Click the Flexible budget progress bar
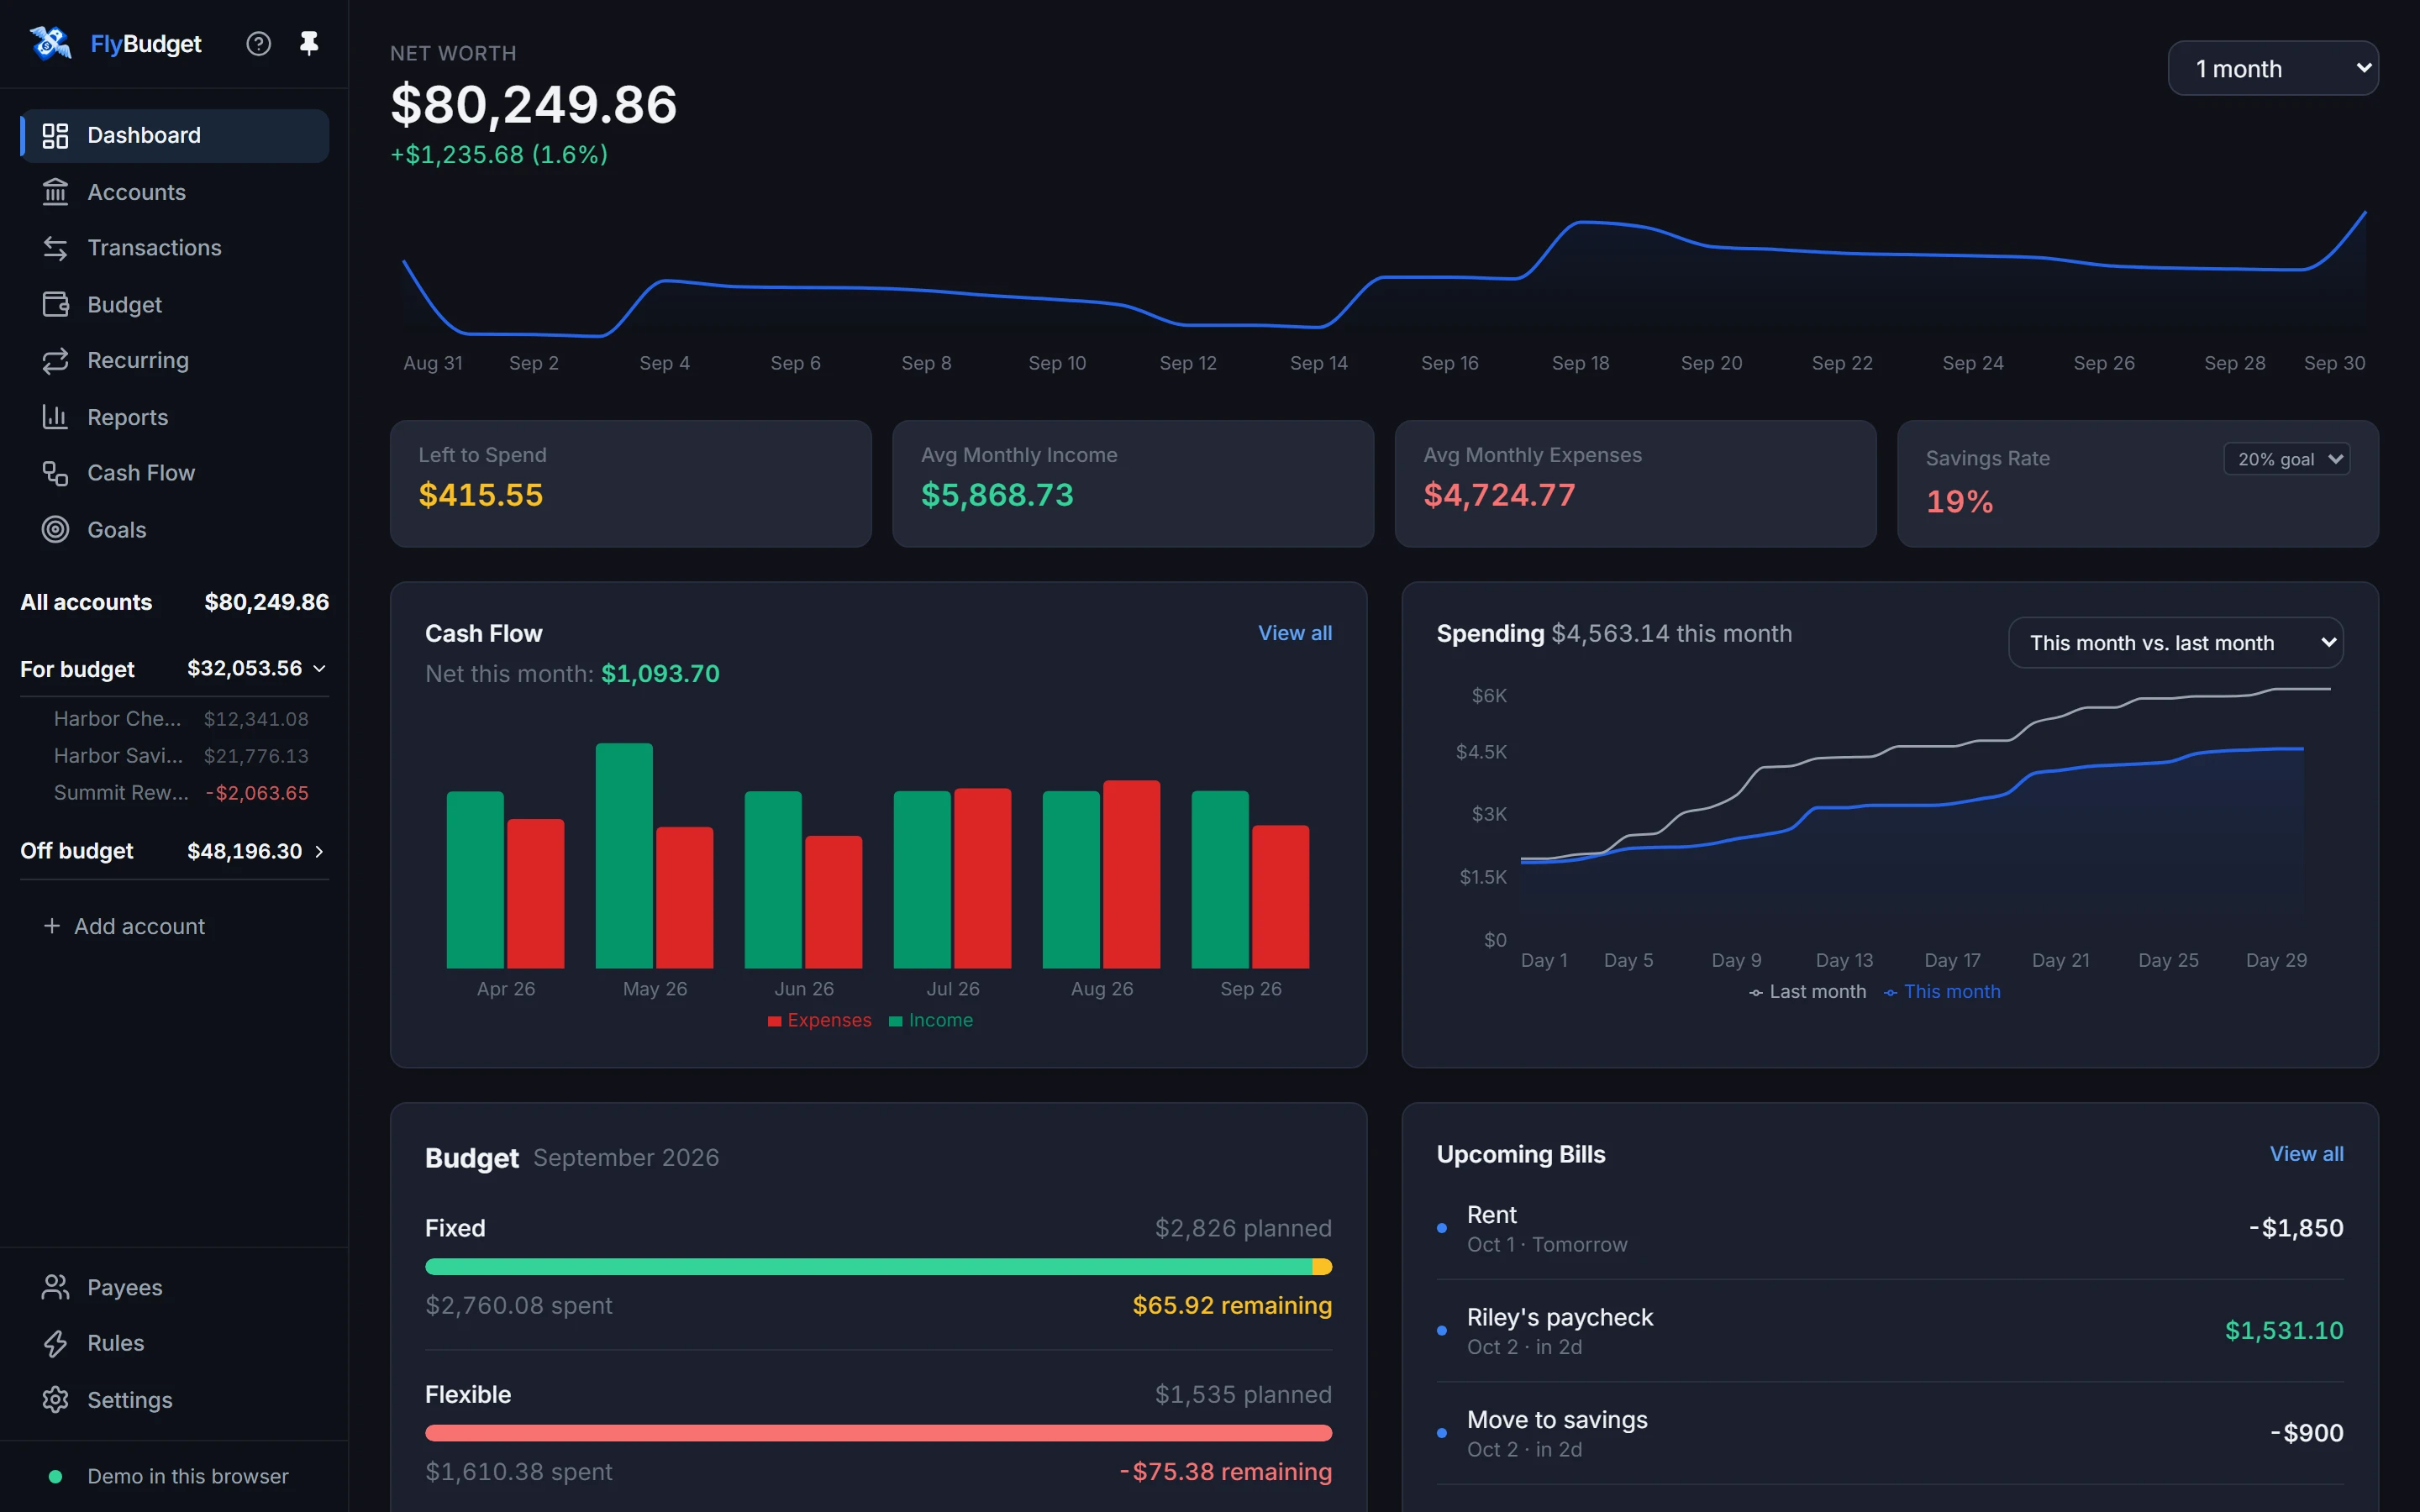The height and width of the screenshot is (1512, 2420). point(878,1433)
